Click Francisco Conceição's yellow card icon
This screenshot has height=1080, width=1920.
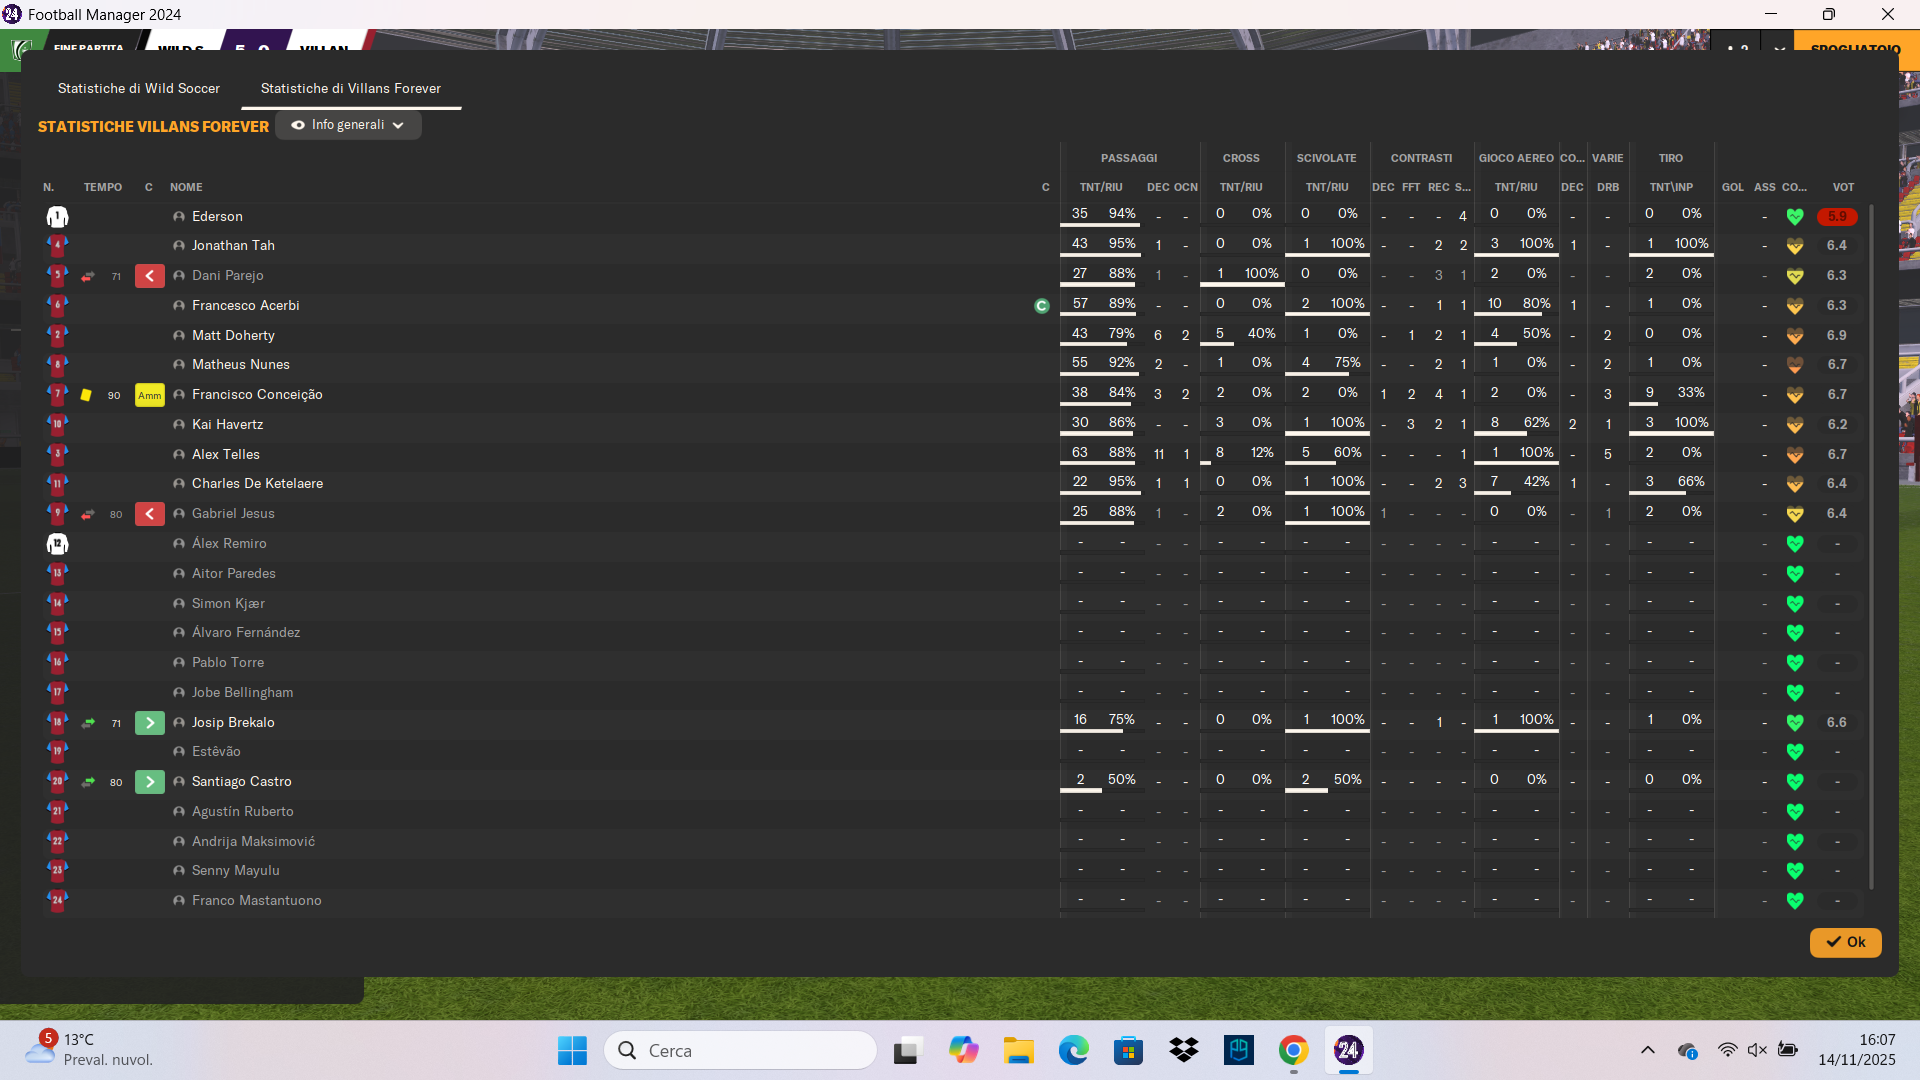[86, 395]
